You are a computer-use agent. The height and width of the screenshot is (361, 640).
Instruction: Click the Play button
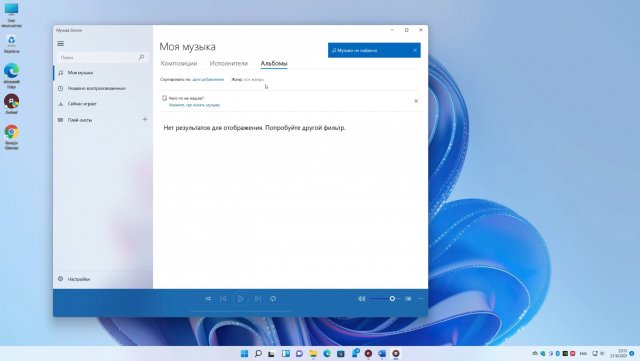(240, 299)
